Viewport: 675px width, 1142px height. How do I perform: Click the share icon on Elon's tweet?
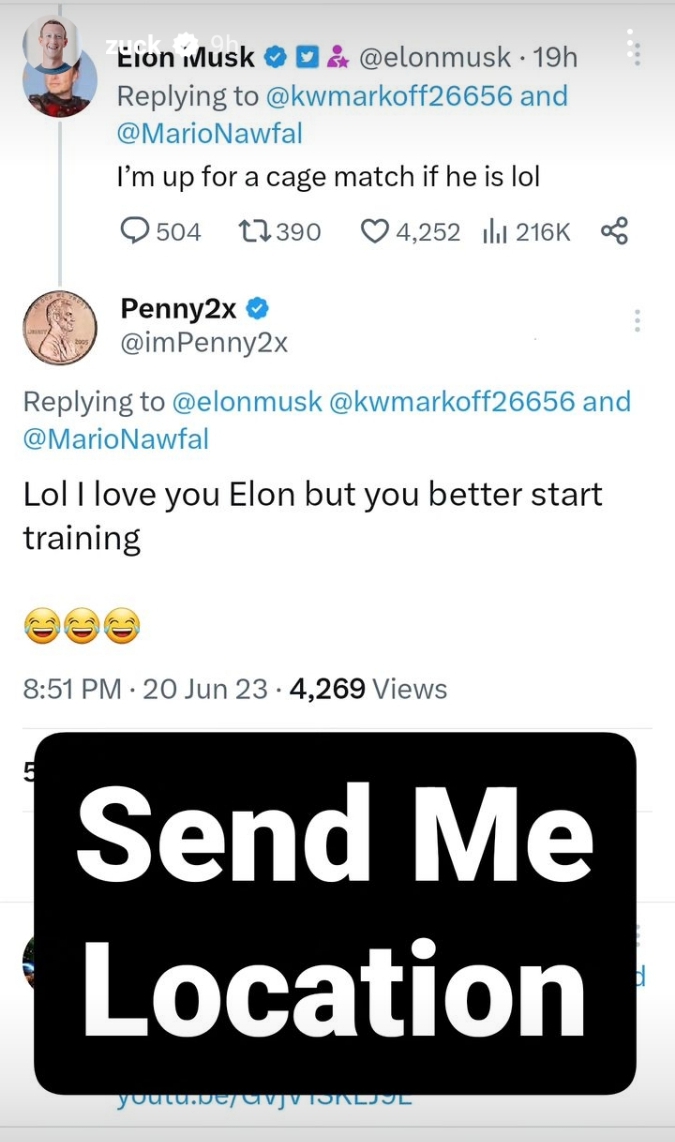click(614, 232)
